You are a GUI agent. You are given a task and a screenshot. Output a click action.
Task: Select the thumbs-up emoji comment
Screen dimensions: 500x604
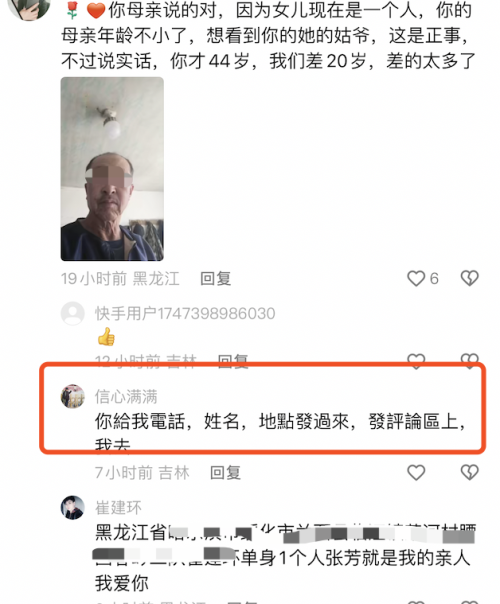(106, 337)
